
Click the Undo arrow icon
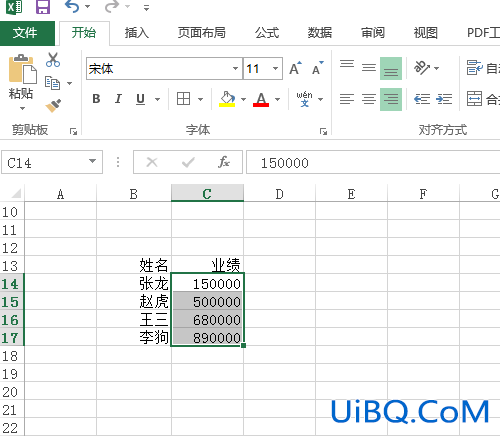pos(72,6)
